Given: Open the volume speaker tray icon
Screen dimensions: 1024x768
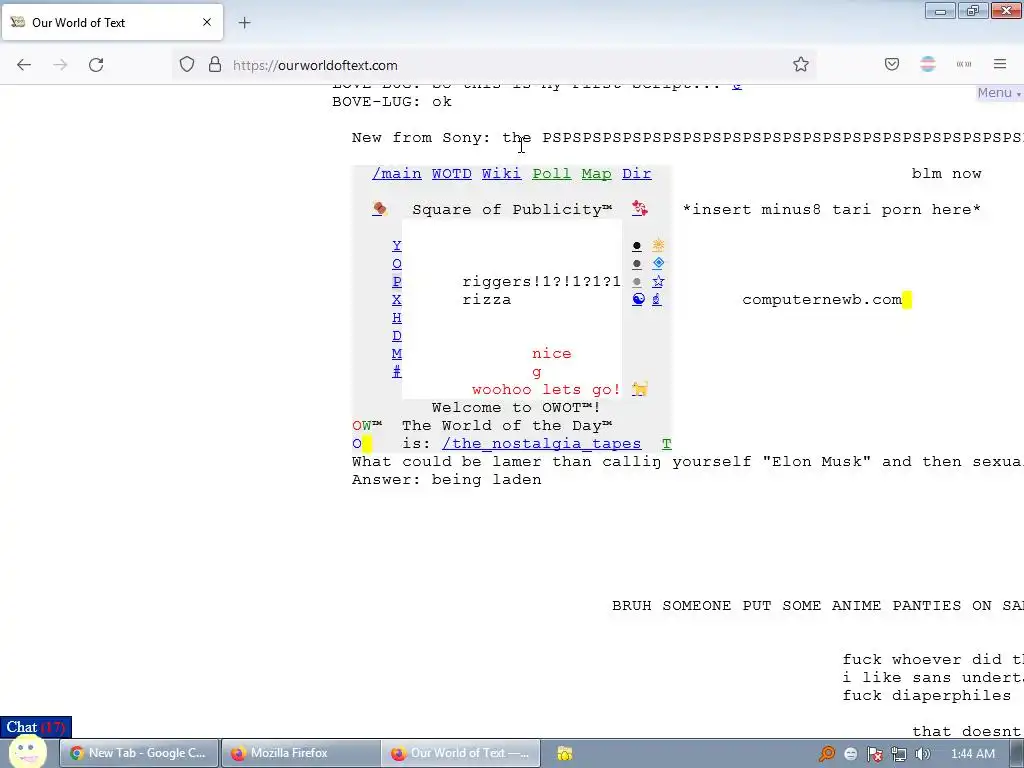Looking at the screenshot, I should point(923,754).
